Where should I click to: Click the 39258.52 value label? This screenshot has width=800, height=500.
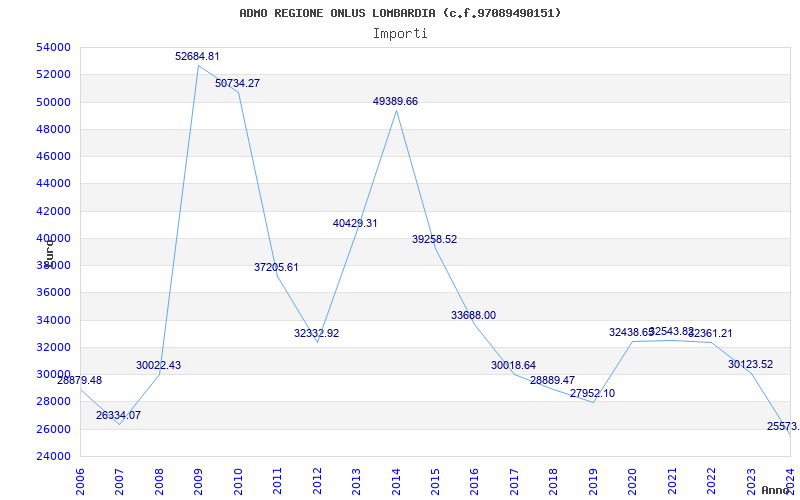coord(435,239)
